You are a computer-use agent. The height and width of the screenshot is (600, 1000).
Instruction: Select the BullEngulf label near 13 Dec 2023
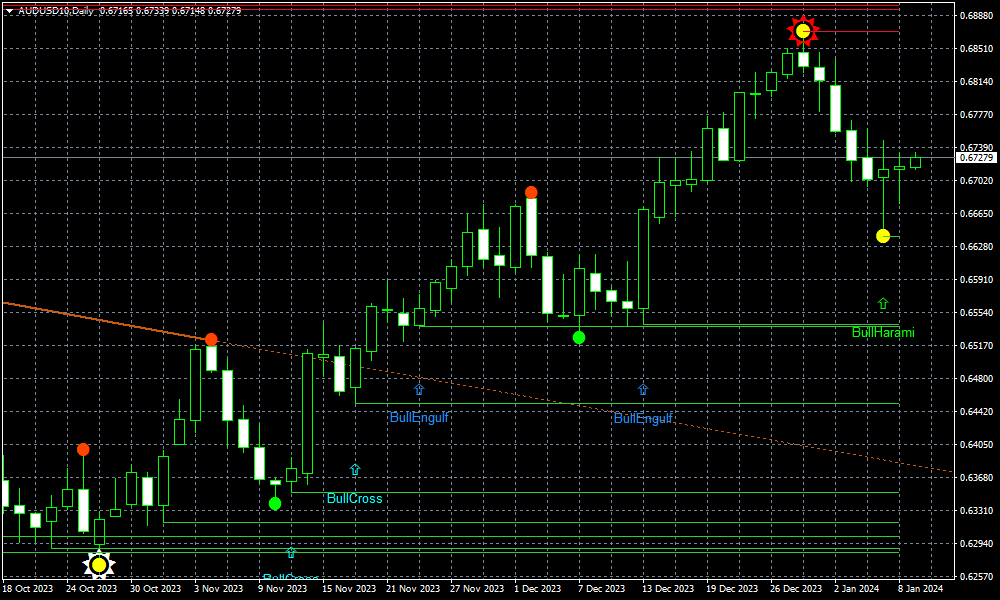click(643, 418)
